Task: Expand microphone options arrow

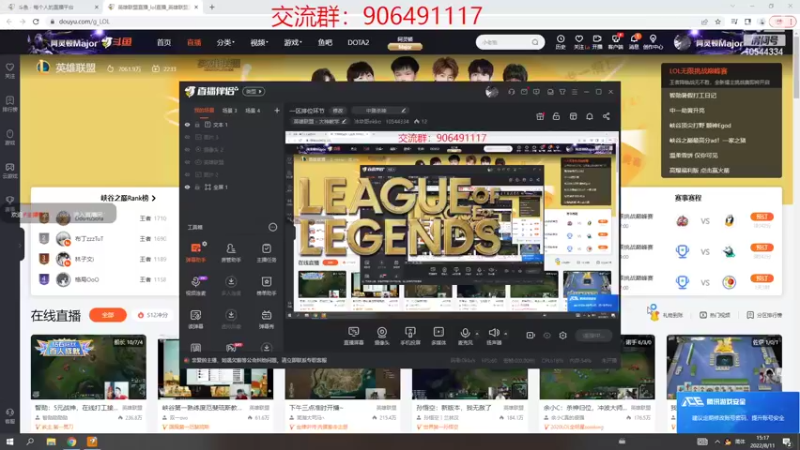Action: pyautogui.click(x=477, y=334)
